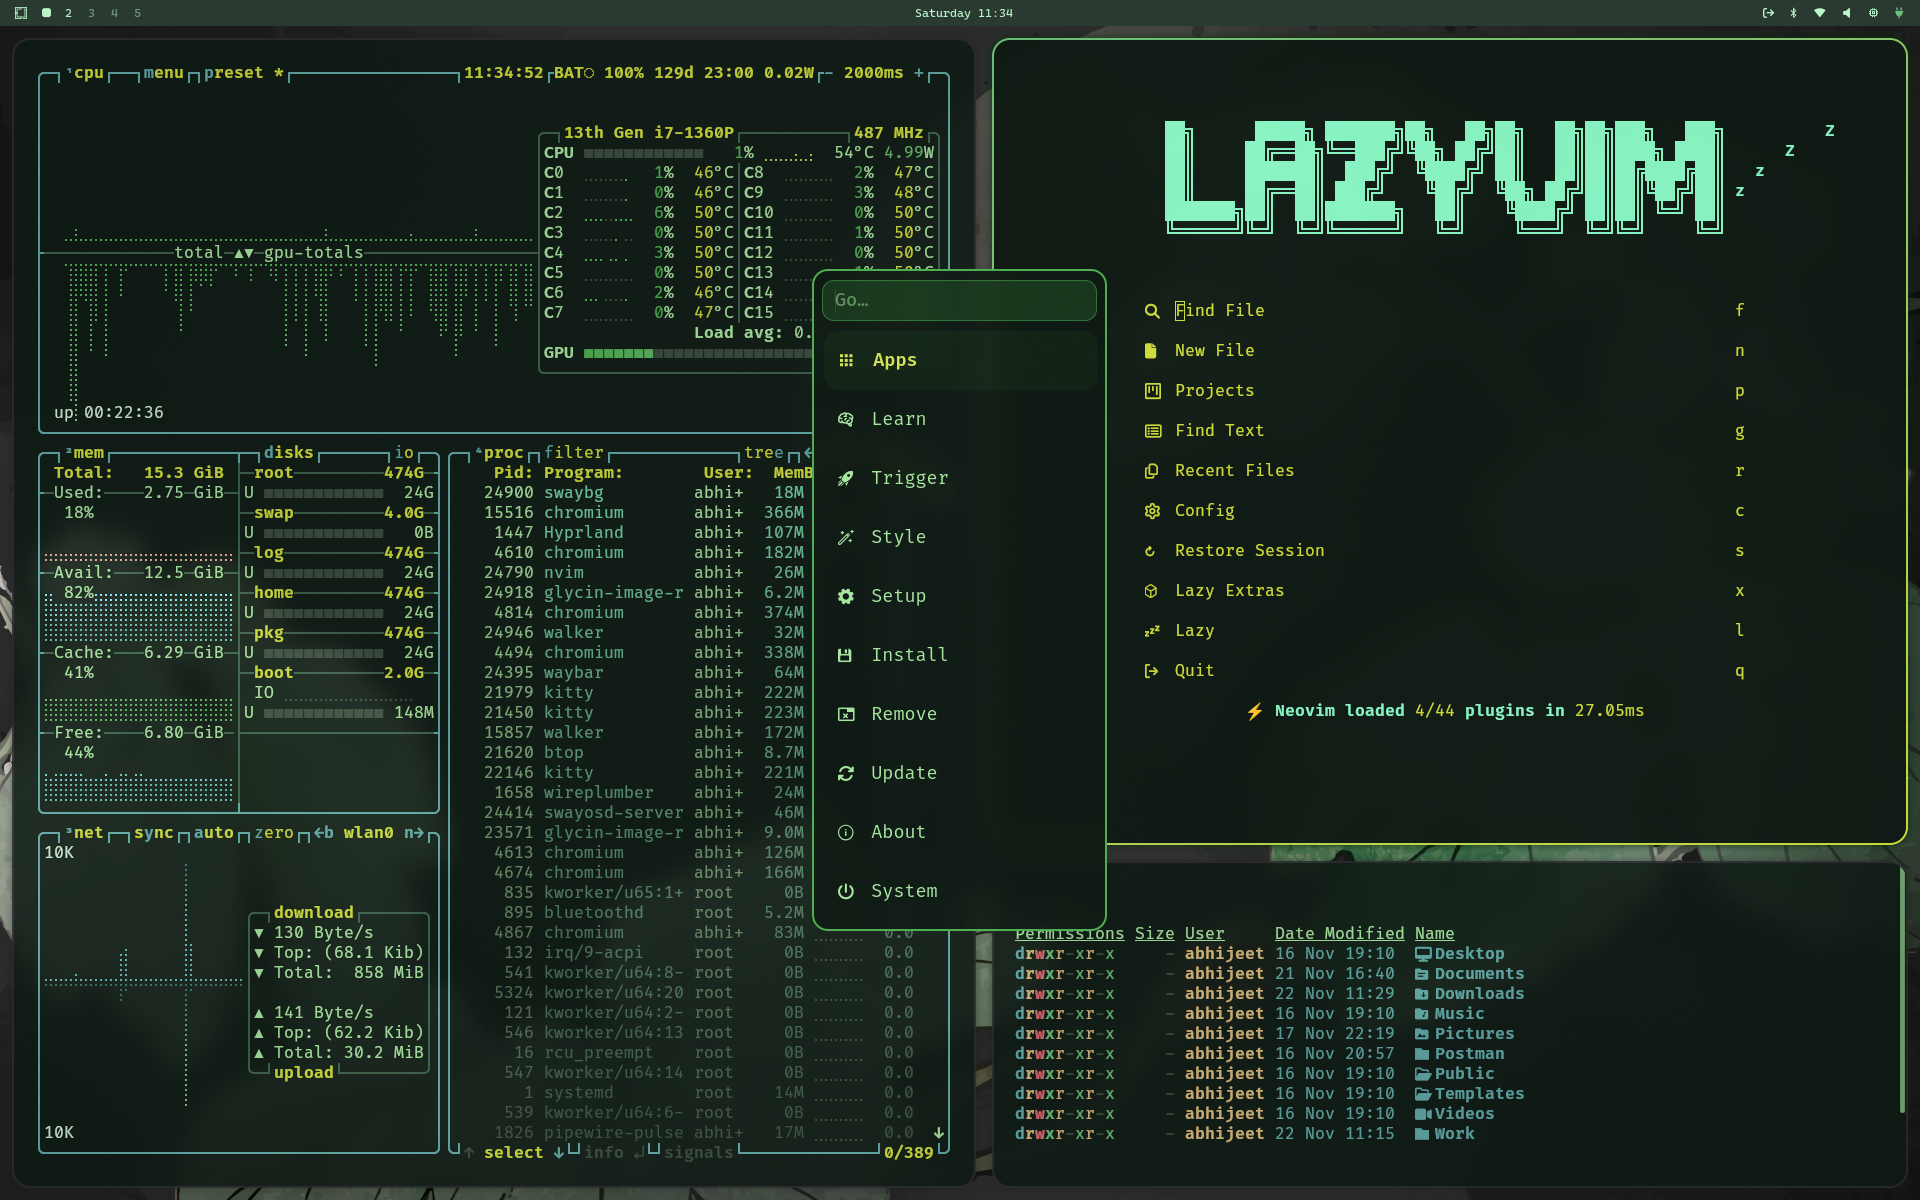1920x1200 pixels.
Task: Click the power plug battery icon
Action: click(x=1899, y=13)
